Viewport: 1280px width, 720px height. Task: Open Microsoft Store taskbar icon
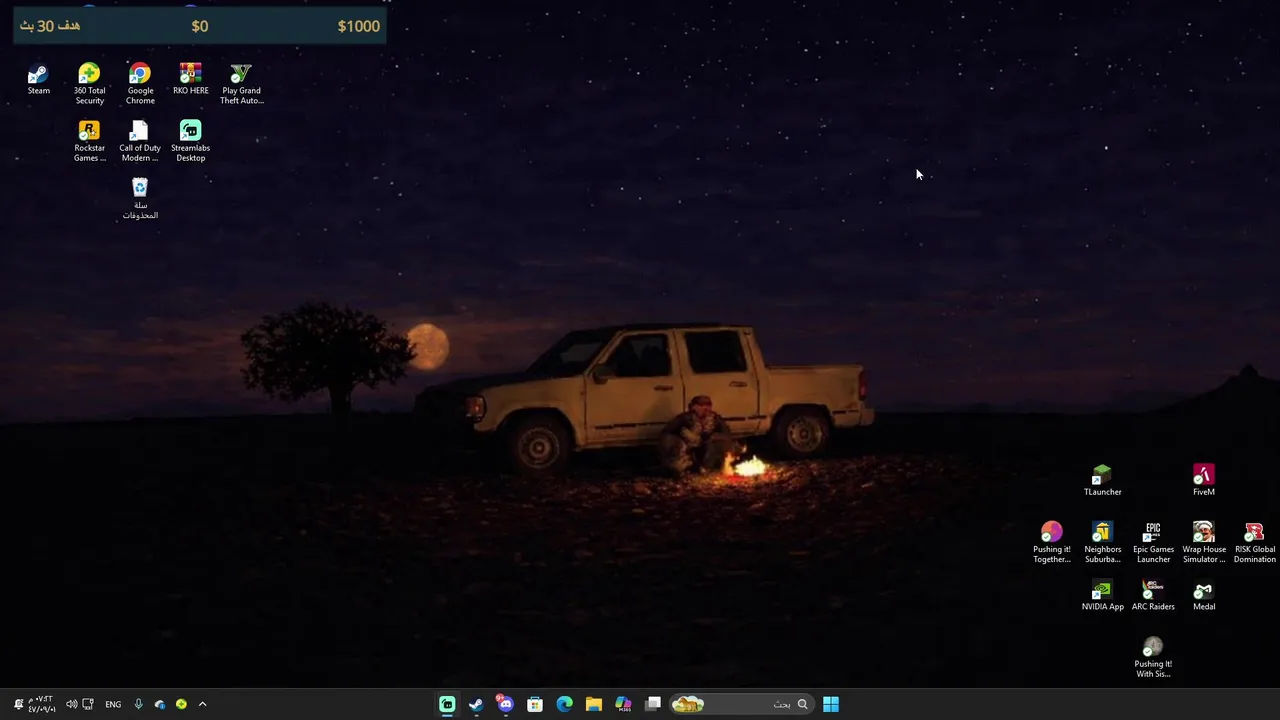[535, 704]
